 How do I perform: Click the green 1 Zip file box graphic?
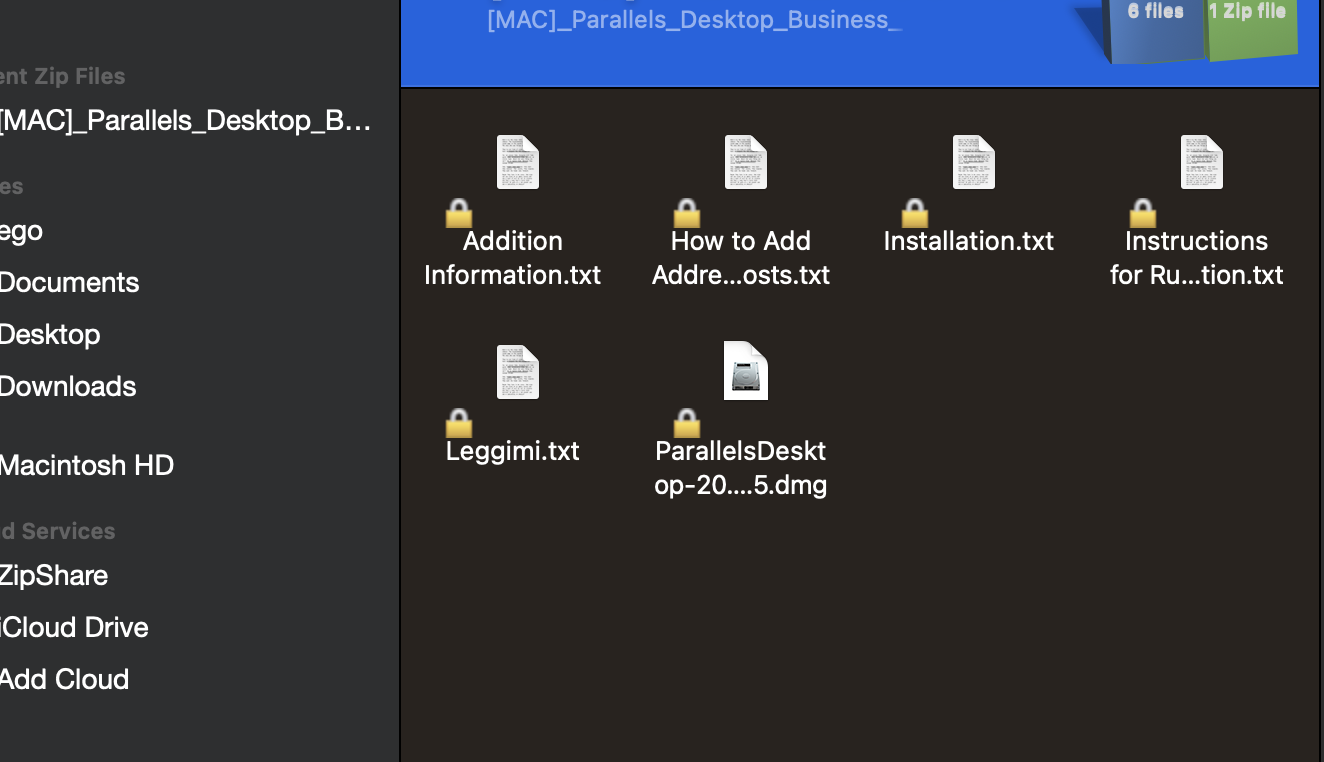(x=1252, y=28)
